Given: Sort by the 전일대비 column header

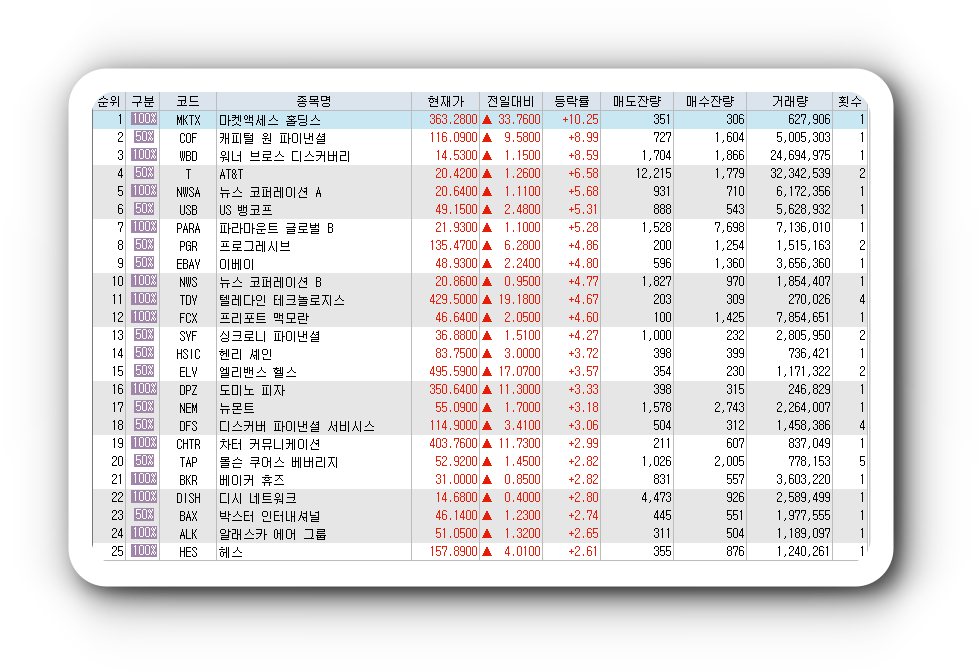Looking at the screenshot, I should (x=511, y=101).
